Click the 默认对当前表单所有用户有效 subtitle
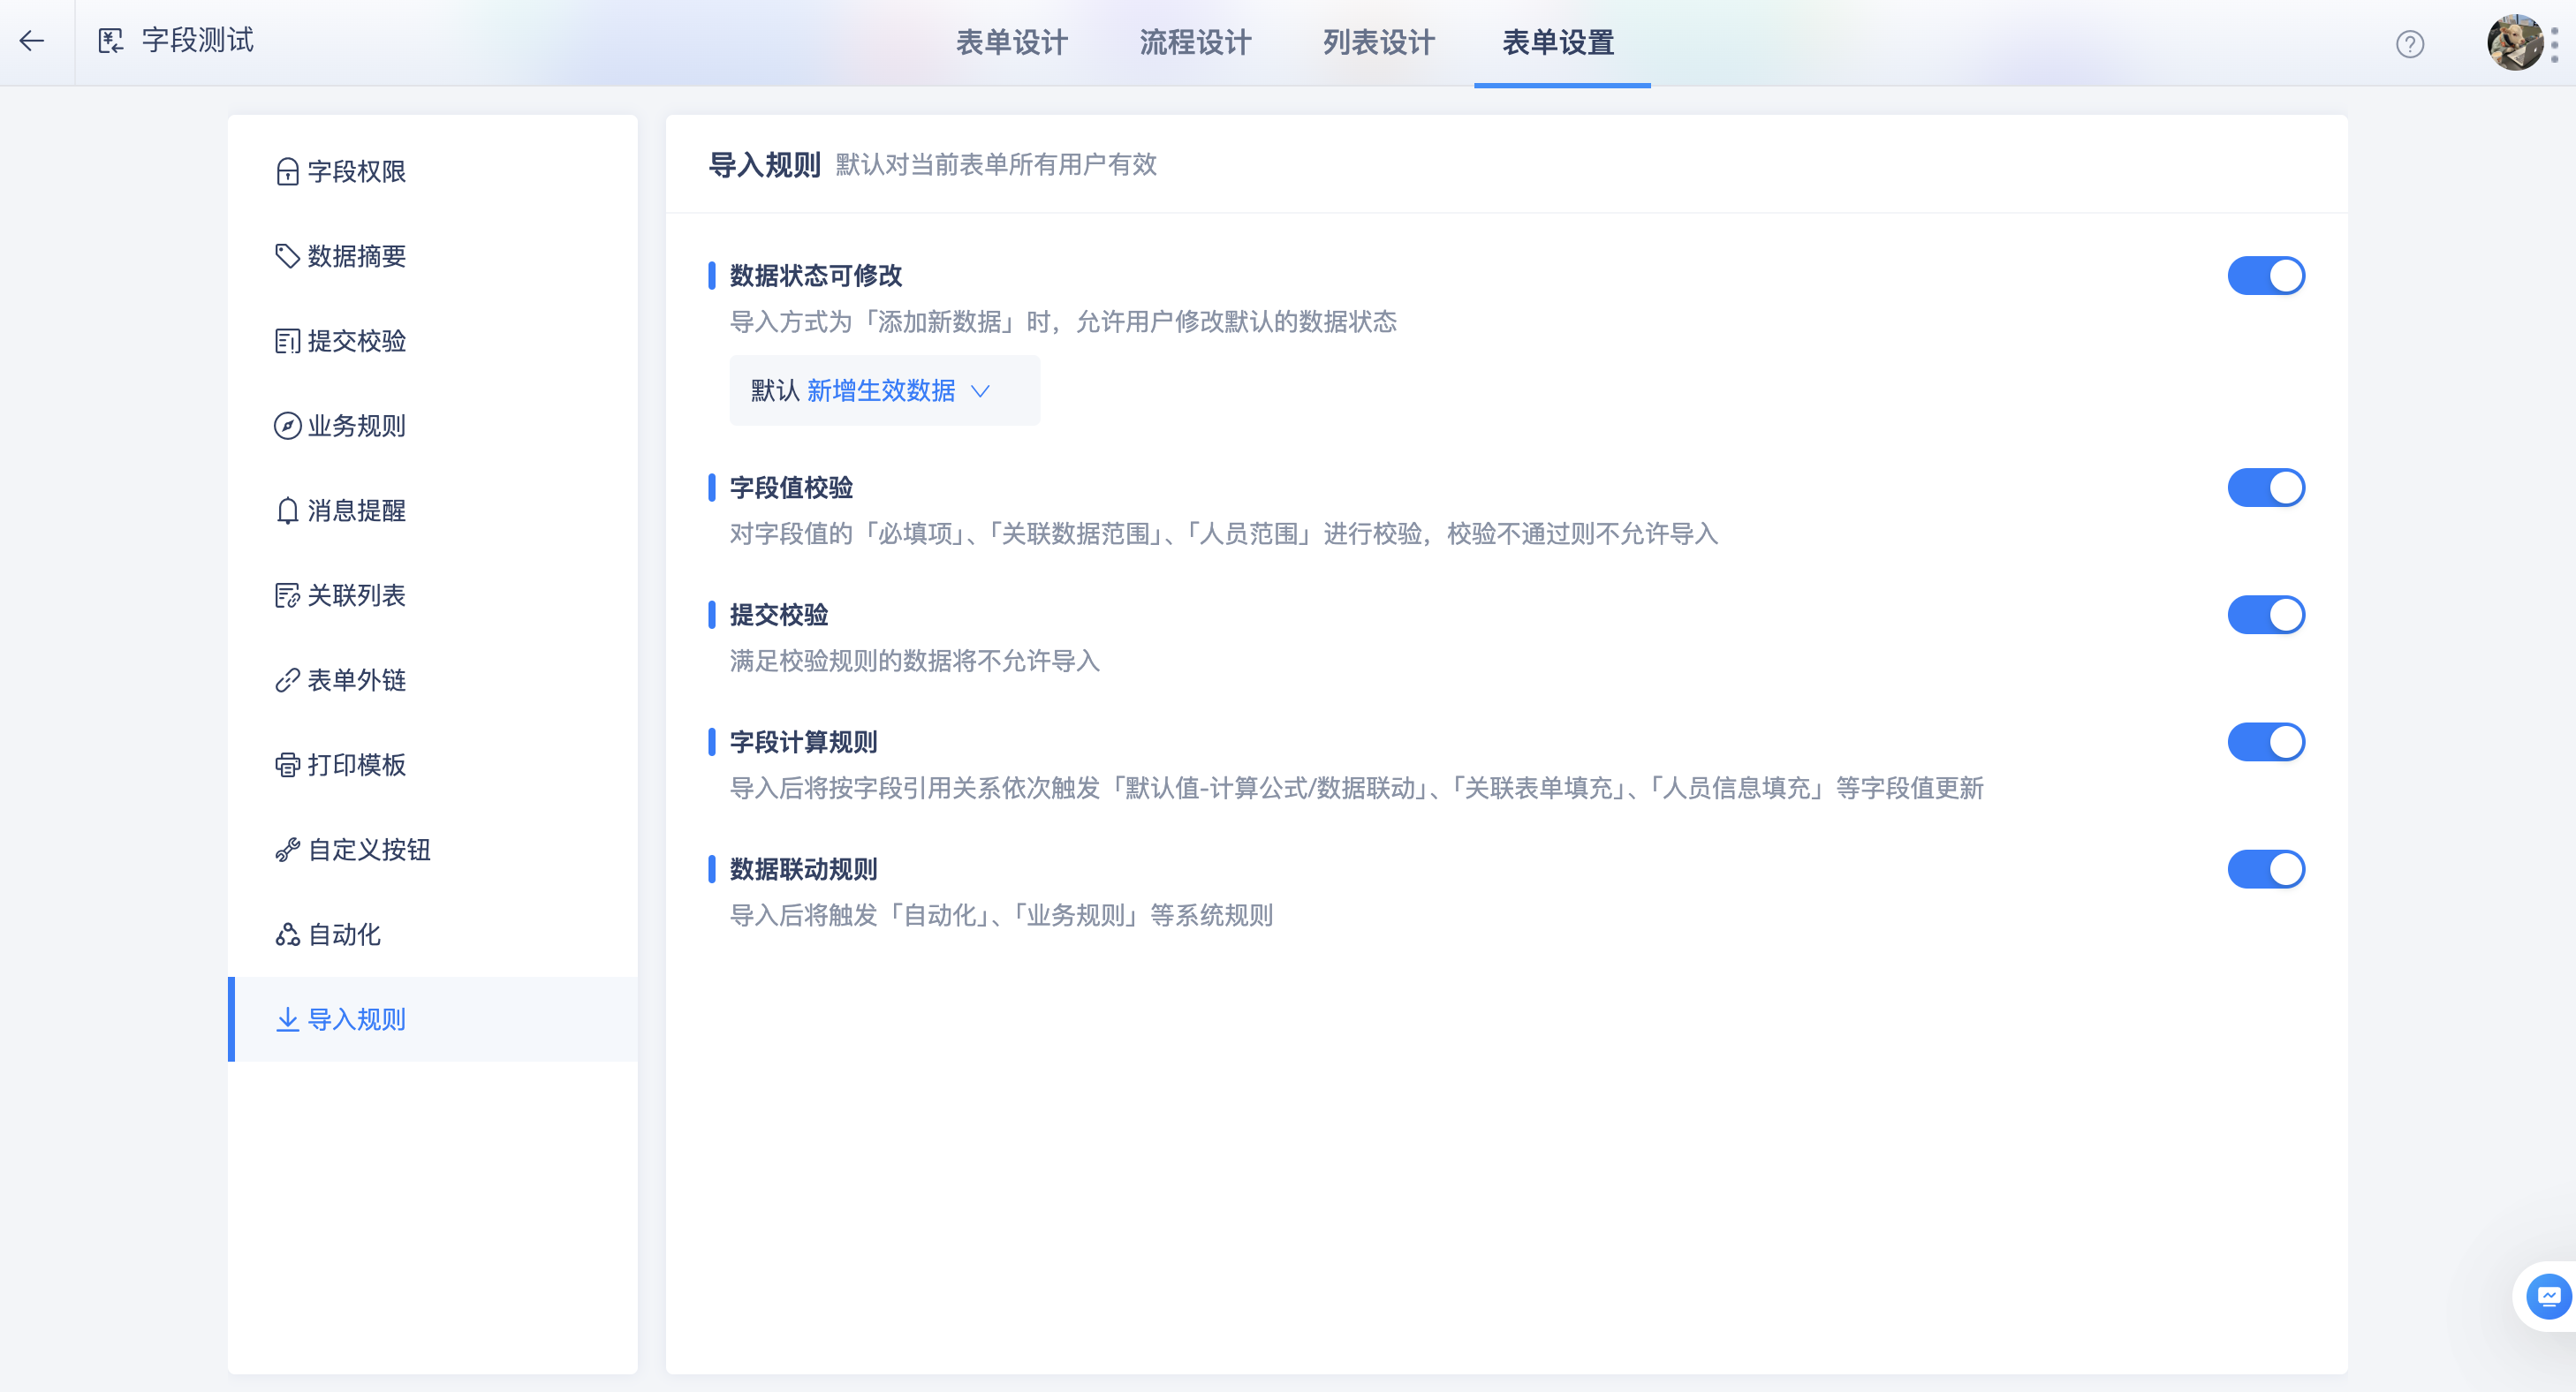 point(997,165)
